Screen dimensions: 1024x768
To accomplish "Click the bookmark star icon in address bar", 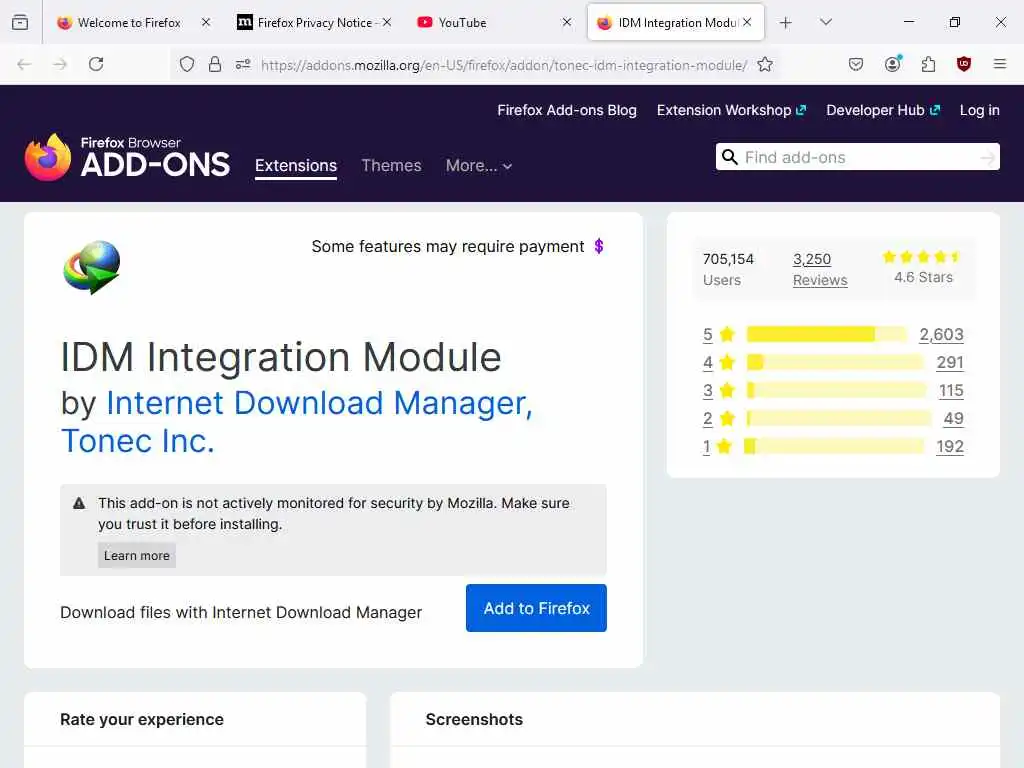I will (765, 64).
